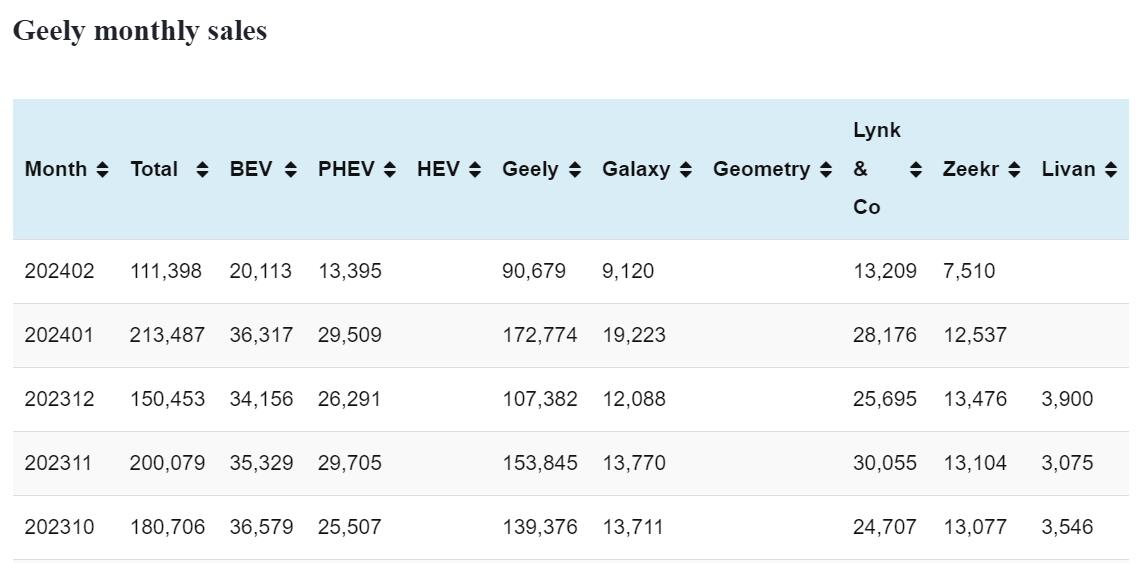Sort table by the Total sort icon
1137x563 pixels.
202,170
